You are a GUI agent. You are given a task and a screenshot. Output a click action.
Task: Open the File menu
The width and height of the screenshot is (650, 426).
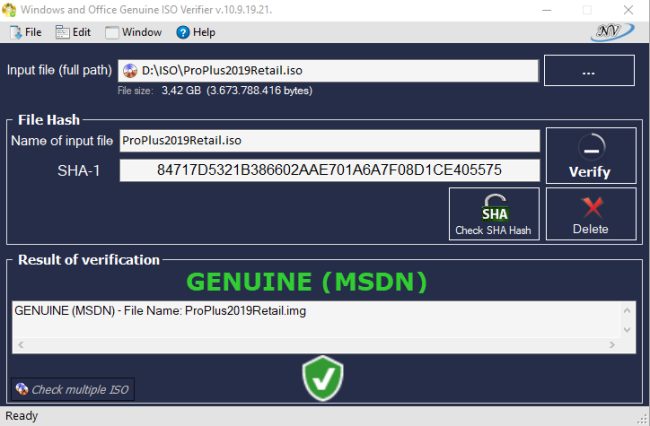[26, 32]
